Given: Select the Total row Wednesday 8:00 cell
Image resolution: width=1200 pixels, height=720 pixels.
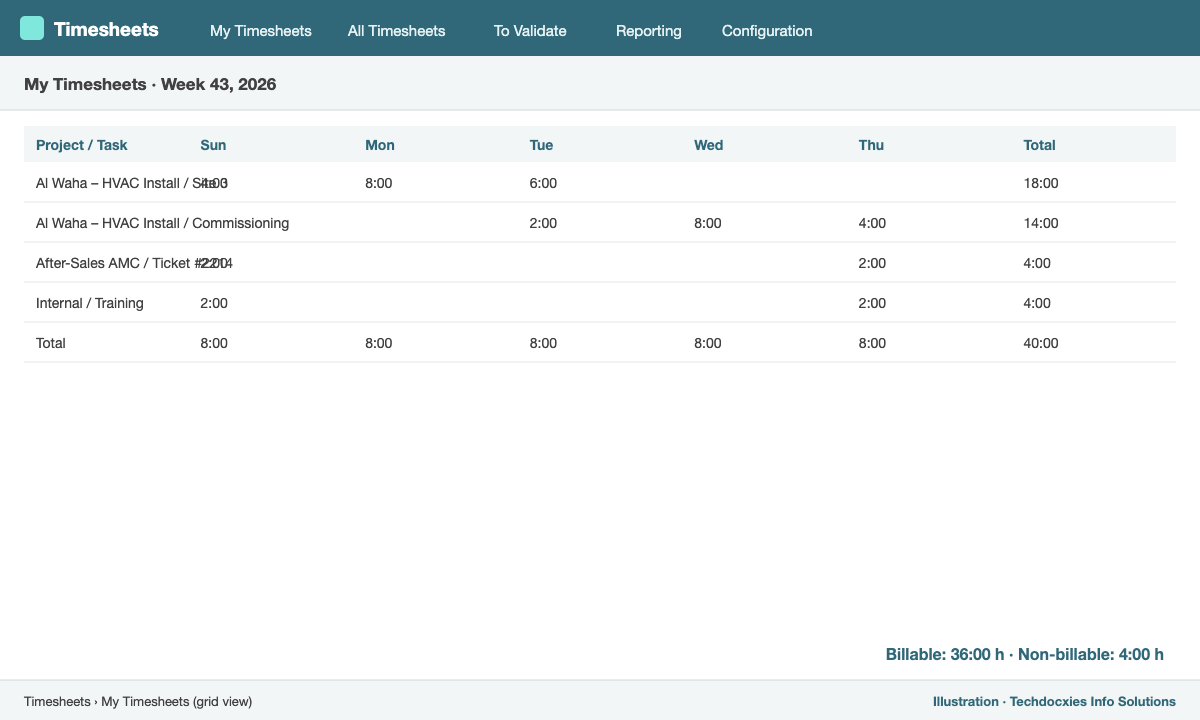Looking at the screenshot, I should point(708,343).
